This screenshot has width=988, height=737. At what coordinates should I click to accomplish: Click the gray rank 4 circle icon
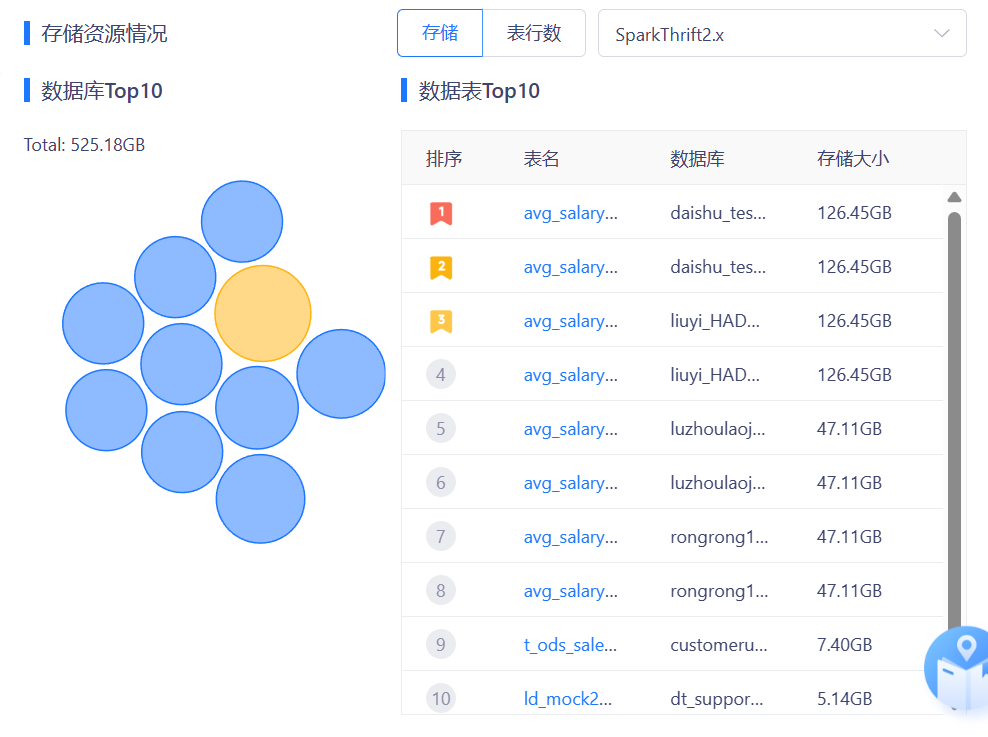coord(441,375)
